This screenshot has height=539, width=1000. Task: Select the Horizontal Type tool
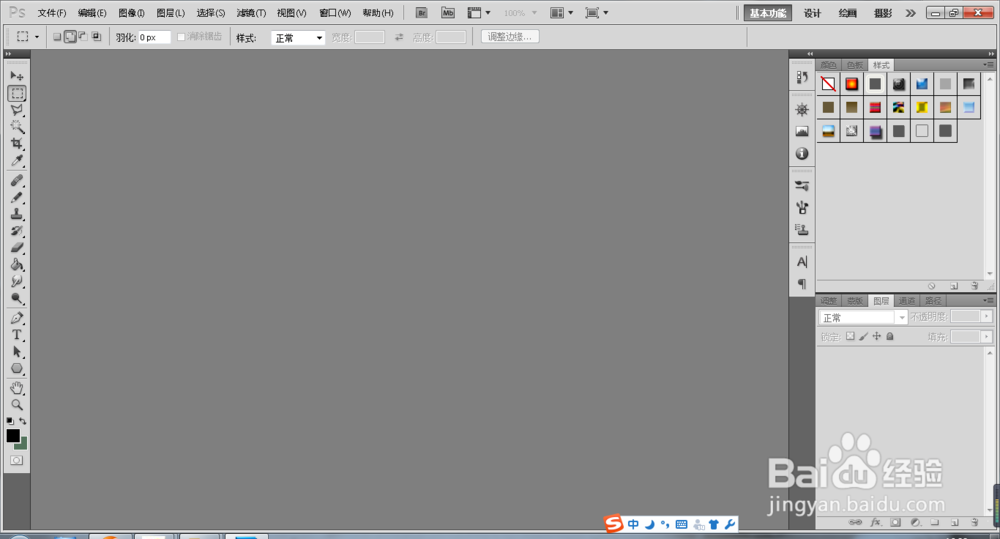coord(17,335)
